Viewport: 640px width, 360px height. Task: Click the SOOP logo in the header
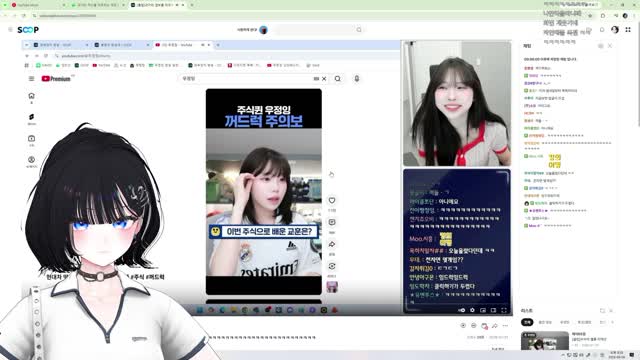28,30
